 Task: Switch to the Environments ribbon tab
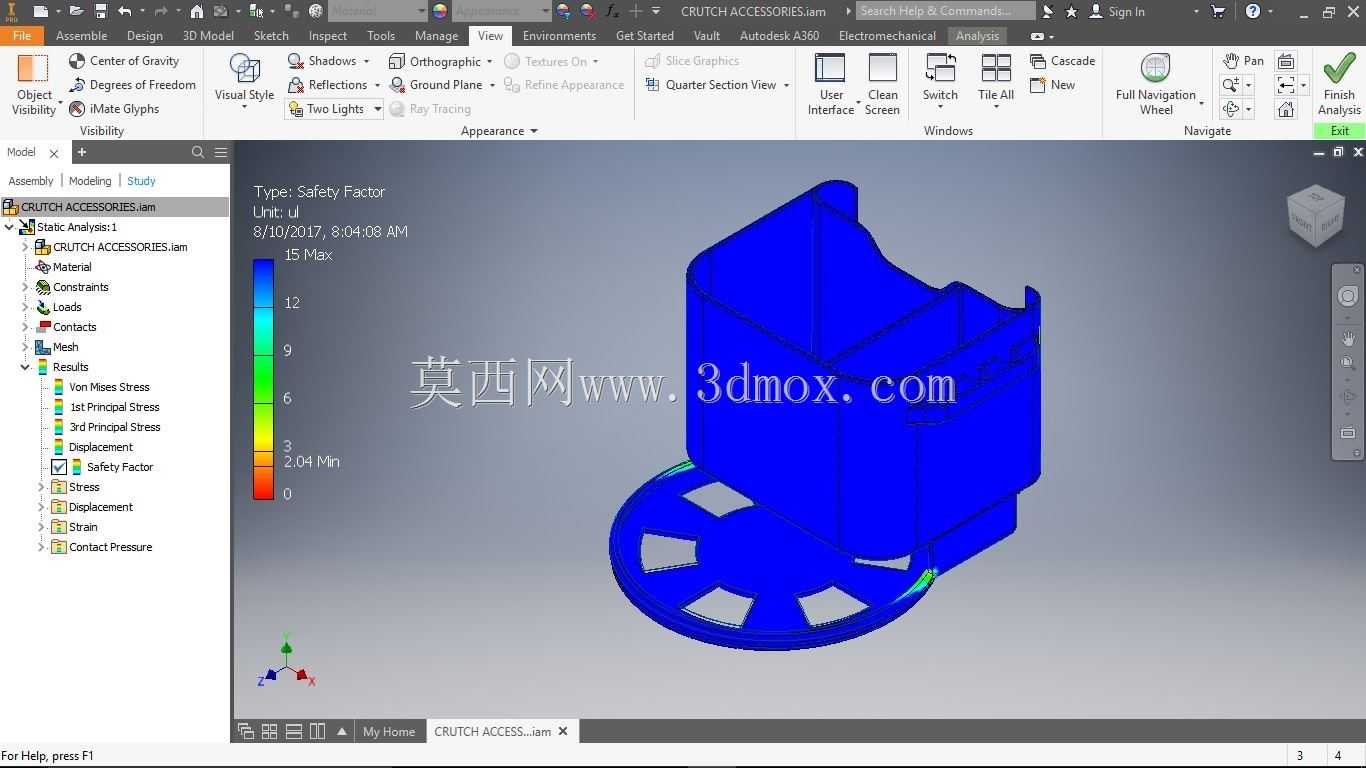point(559,35)
